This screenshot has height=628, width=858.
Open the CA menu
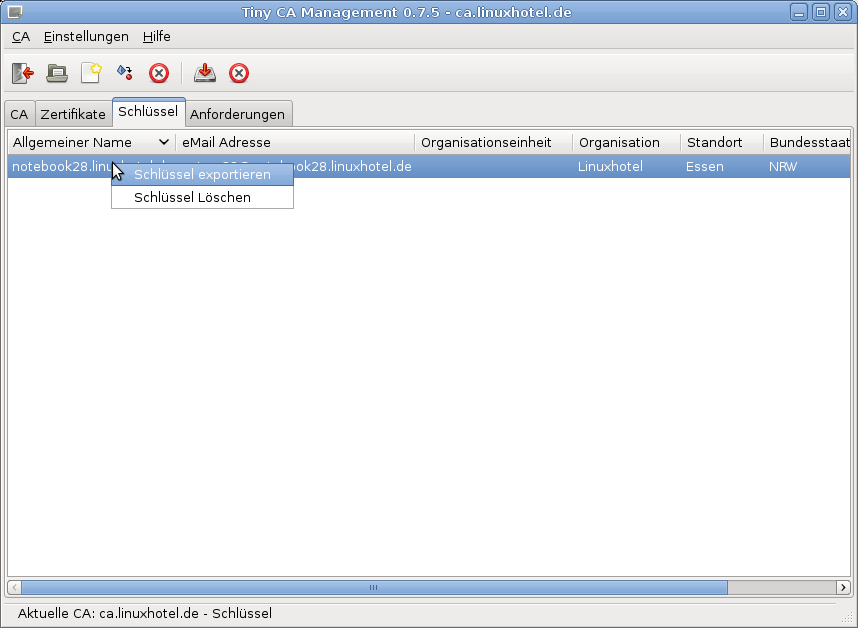pos(21,36)
